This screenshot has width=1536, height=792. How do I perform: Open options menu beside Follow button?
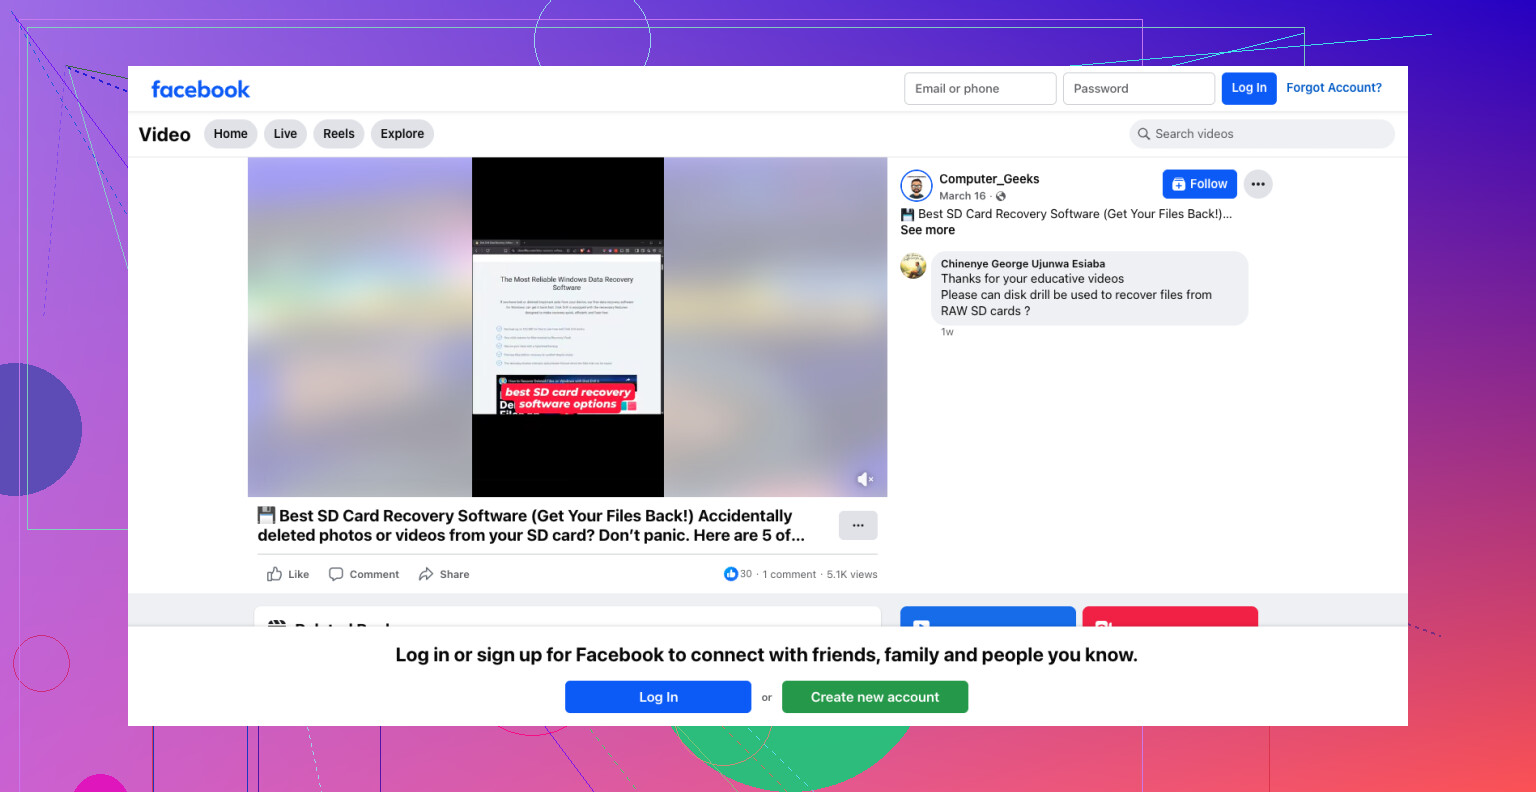click(1258, 184)
